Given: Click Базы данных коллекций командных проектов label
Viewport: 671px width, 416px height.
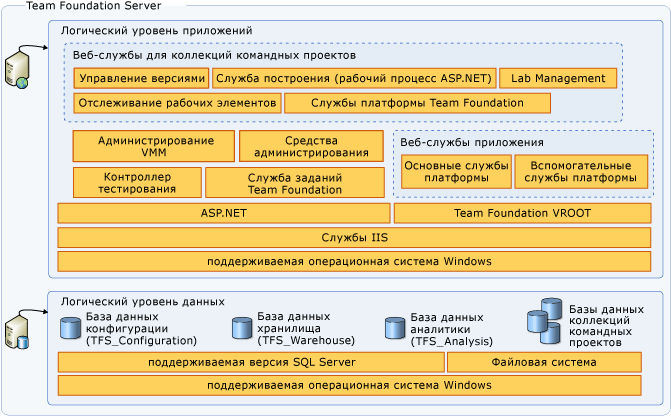Looking at the screenshot, I should pos(606,326).
